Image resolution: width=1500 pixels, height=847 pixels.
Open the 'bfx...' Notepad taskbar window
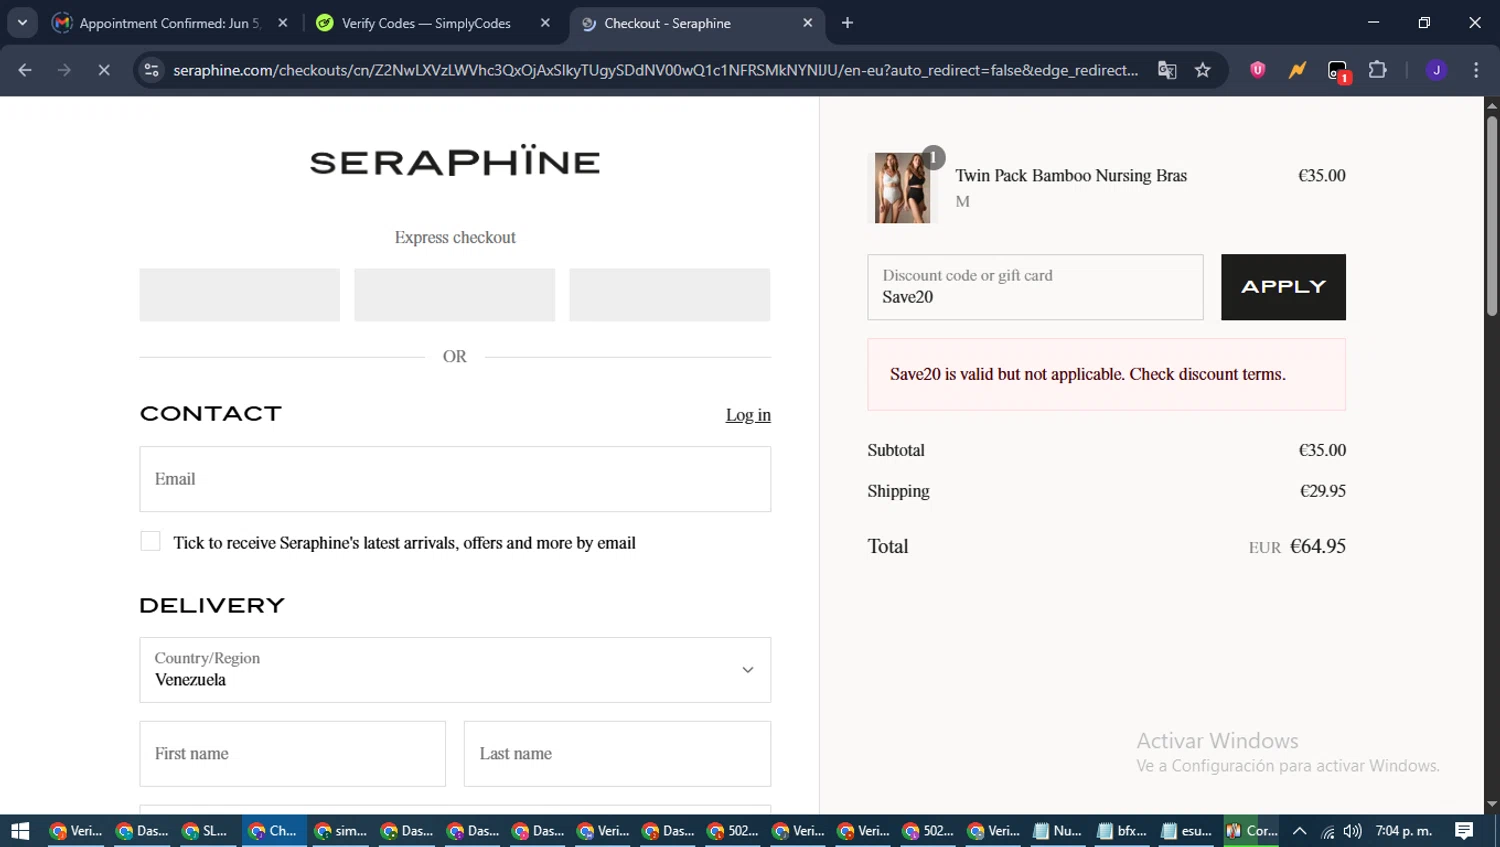tap(1123, 831)
